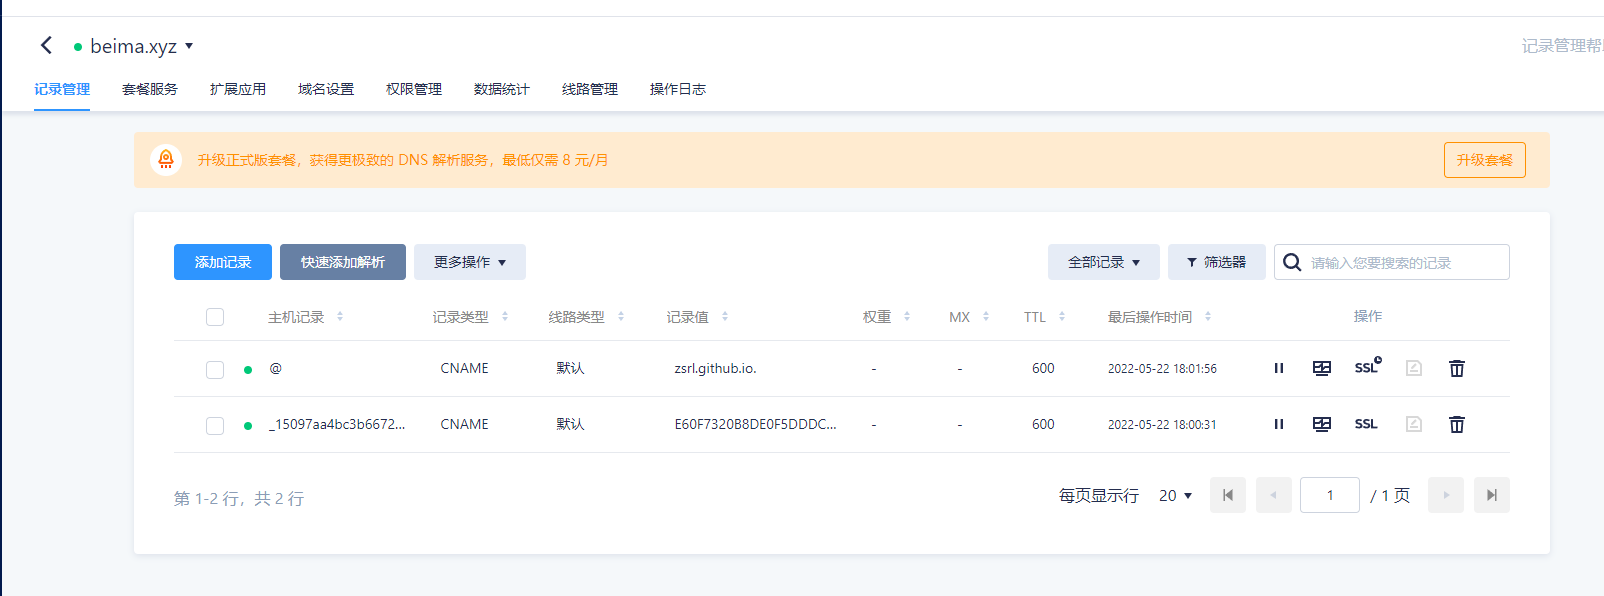The image size is (1604, 596).
Task: Delete the _15097aa4bc3b6672 record with trash icon
Action: tap(1457, 424)
